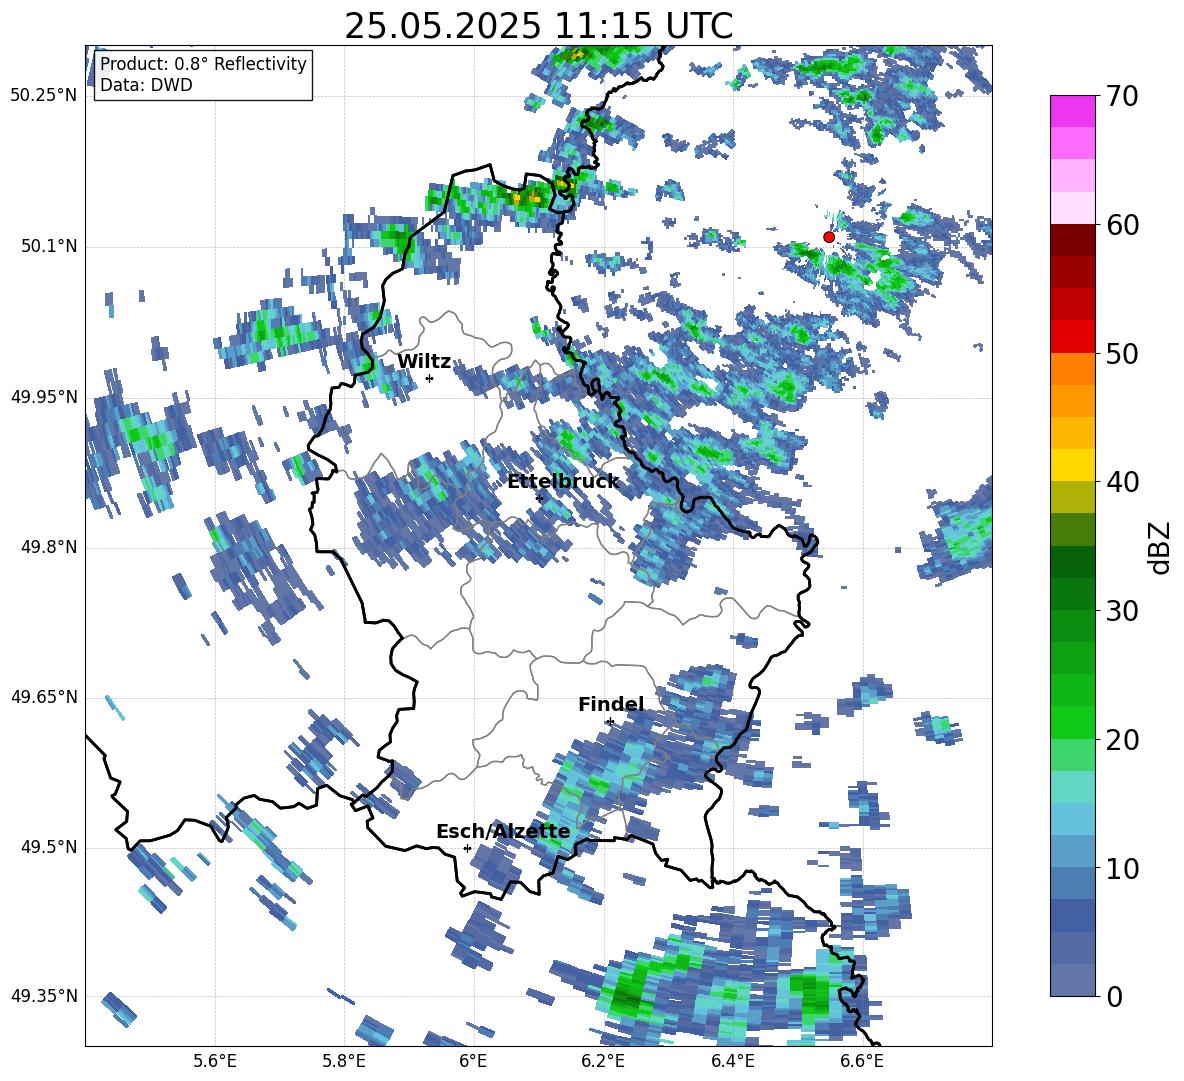Click the 50.1°N latitude label
This screenshot has width=1184, height=1081.
(50, 246)
